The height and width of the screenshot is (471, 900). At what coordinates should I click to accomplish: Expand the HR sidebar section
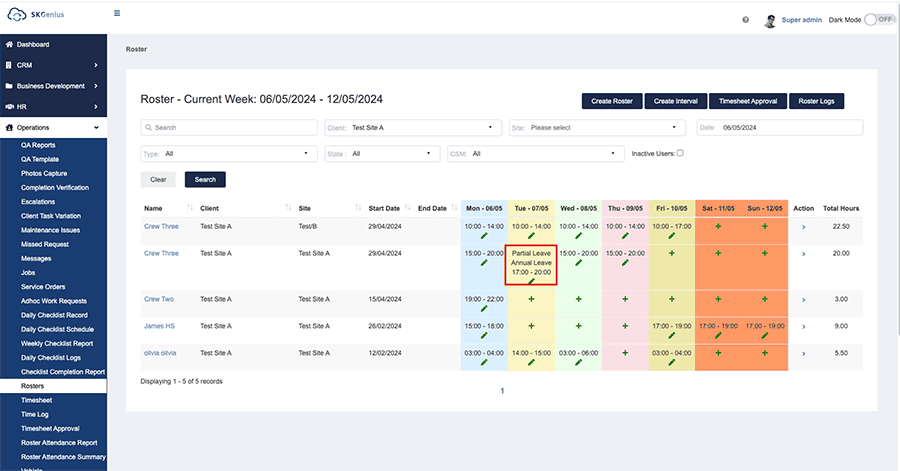point(53,107)
